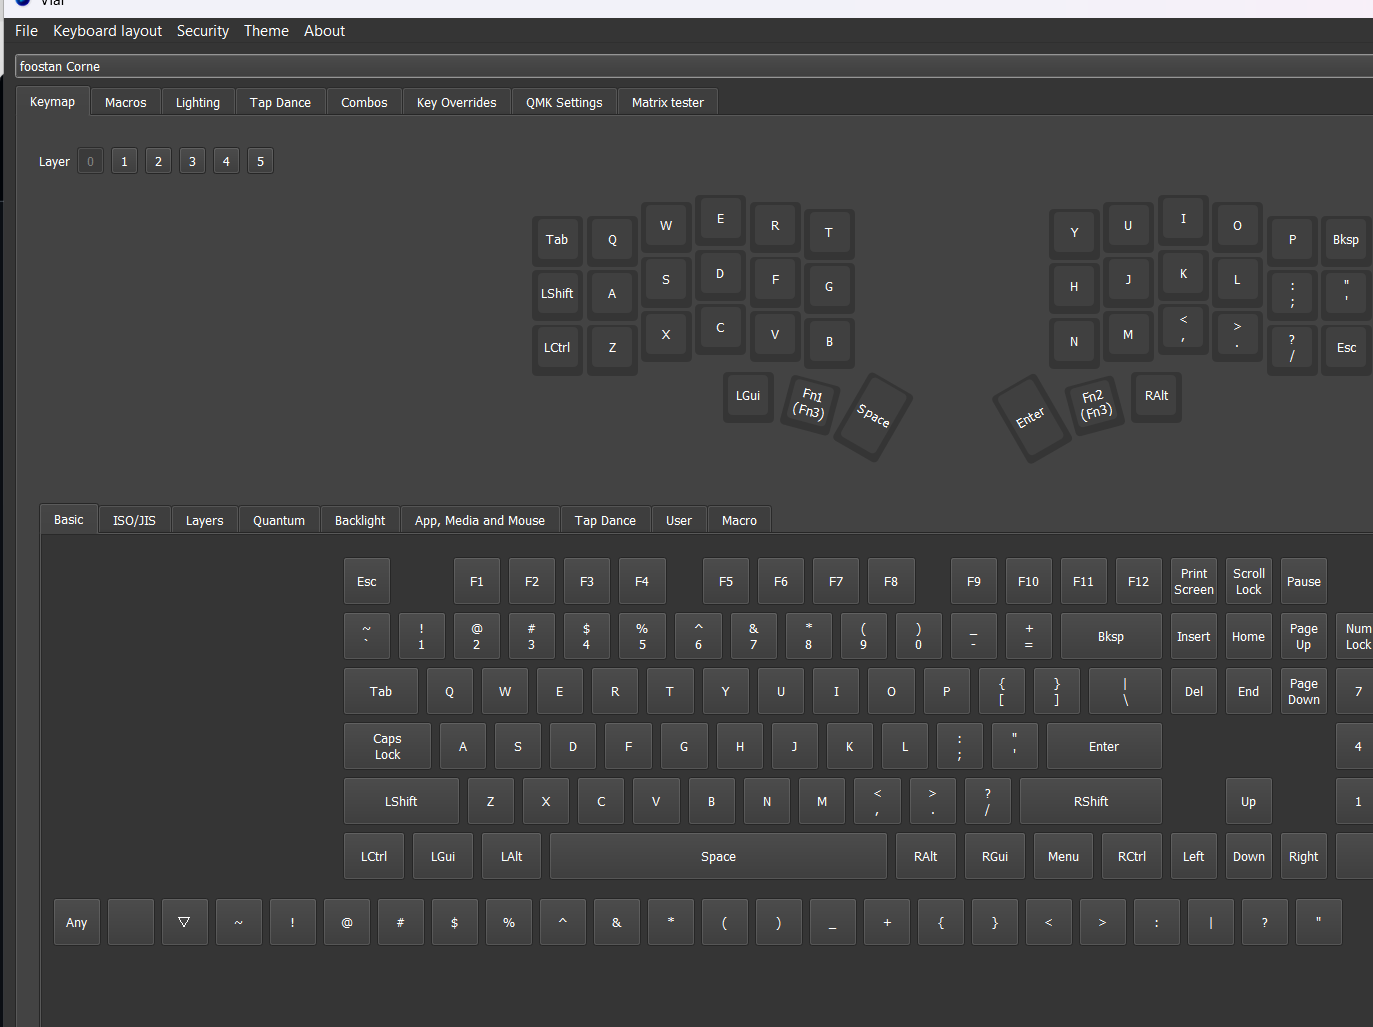Open the Security menu
Image resolution: width=1373 pixels, height=1027 pixels.
pos(202,31)
